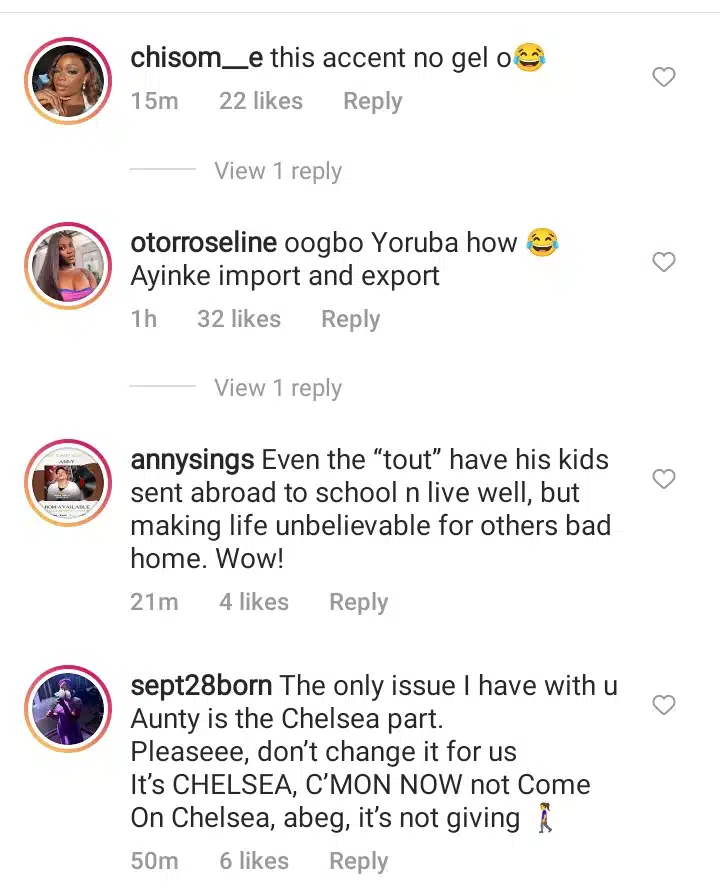Reply to otorroseline's comment

tap(350, 319)
